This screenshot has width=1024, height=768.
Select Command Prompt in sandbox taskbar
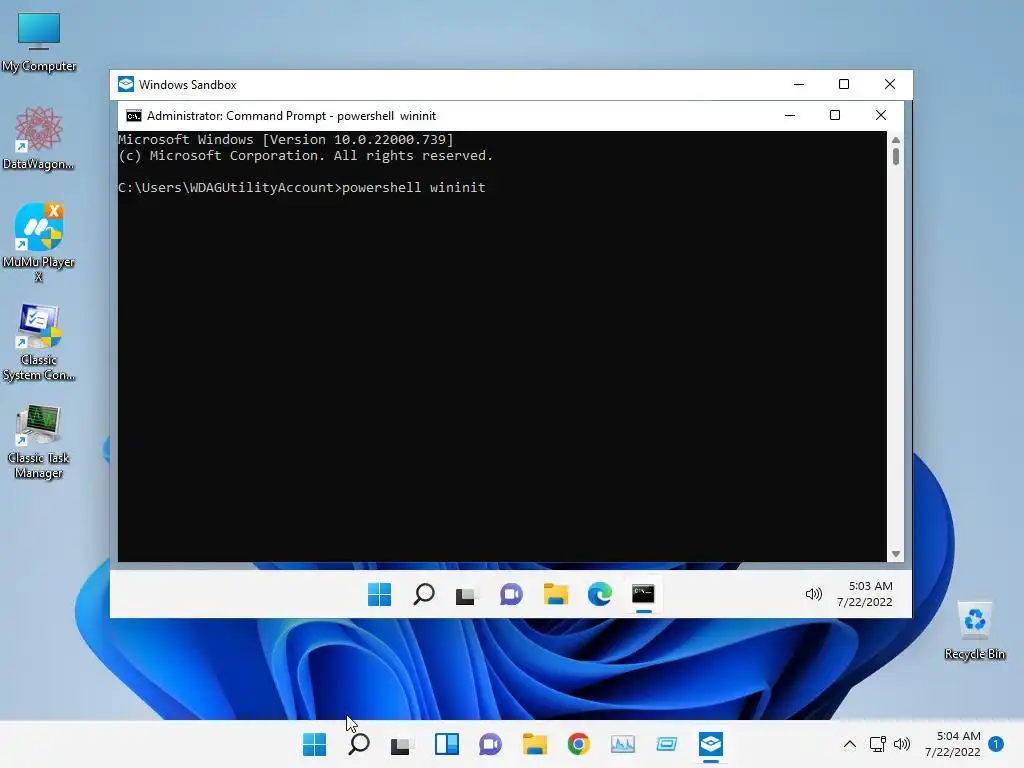pyautogui.click(x=643, y=594)
